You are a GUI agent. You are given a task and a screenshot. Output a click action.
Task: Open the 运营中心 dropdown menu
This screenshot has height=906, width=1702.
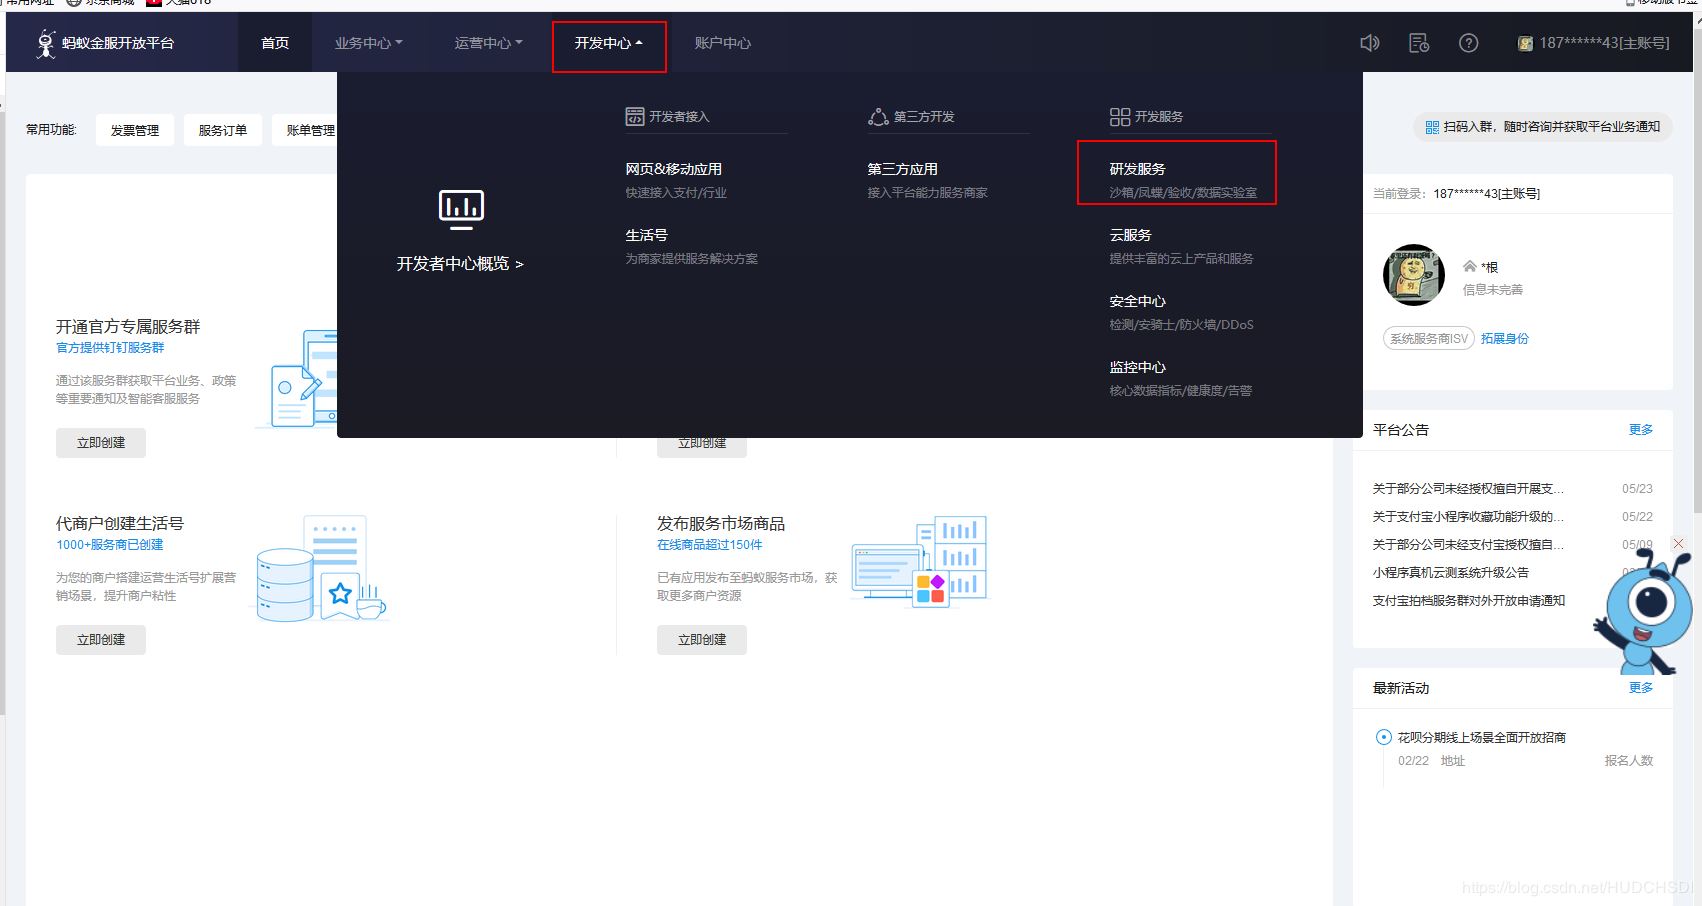coord(486,43)
